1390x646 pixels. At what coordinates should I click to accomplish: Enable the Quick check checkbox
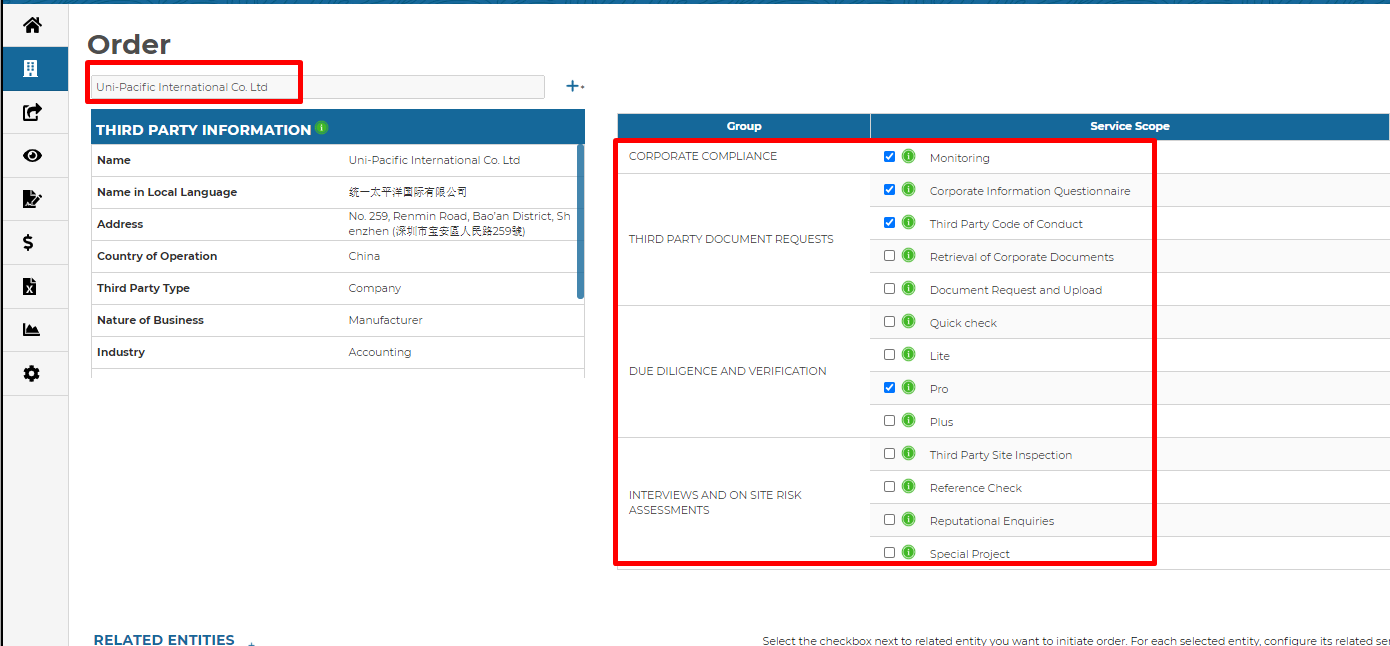tap(889, 322)
